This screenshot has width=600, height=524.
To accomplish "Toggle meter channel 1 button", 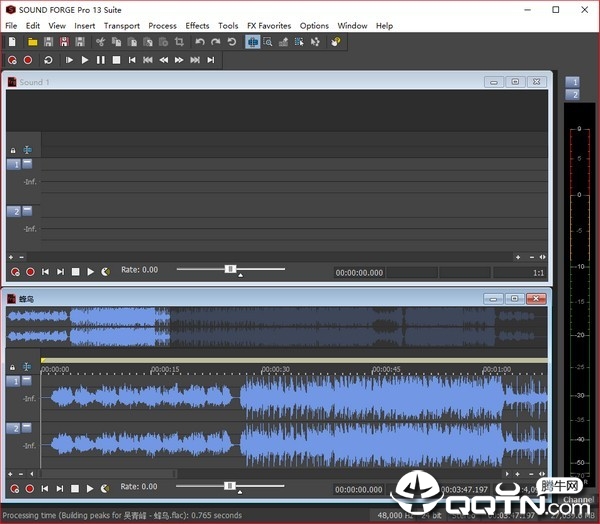I will (x=572, y=82).
